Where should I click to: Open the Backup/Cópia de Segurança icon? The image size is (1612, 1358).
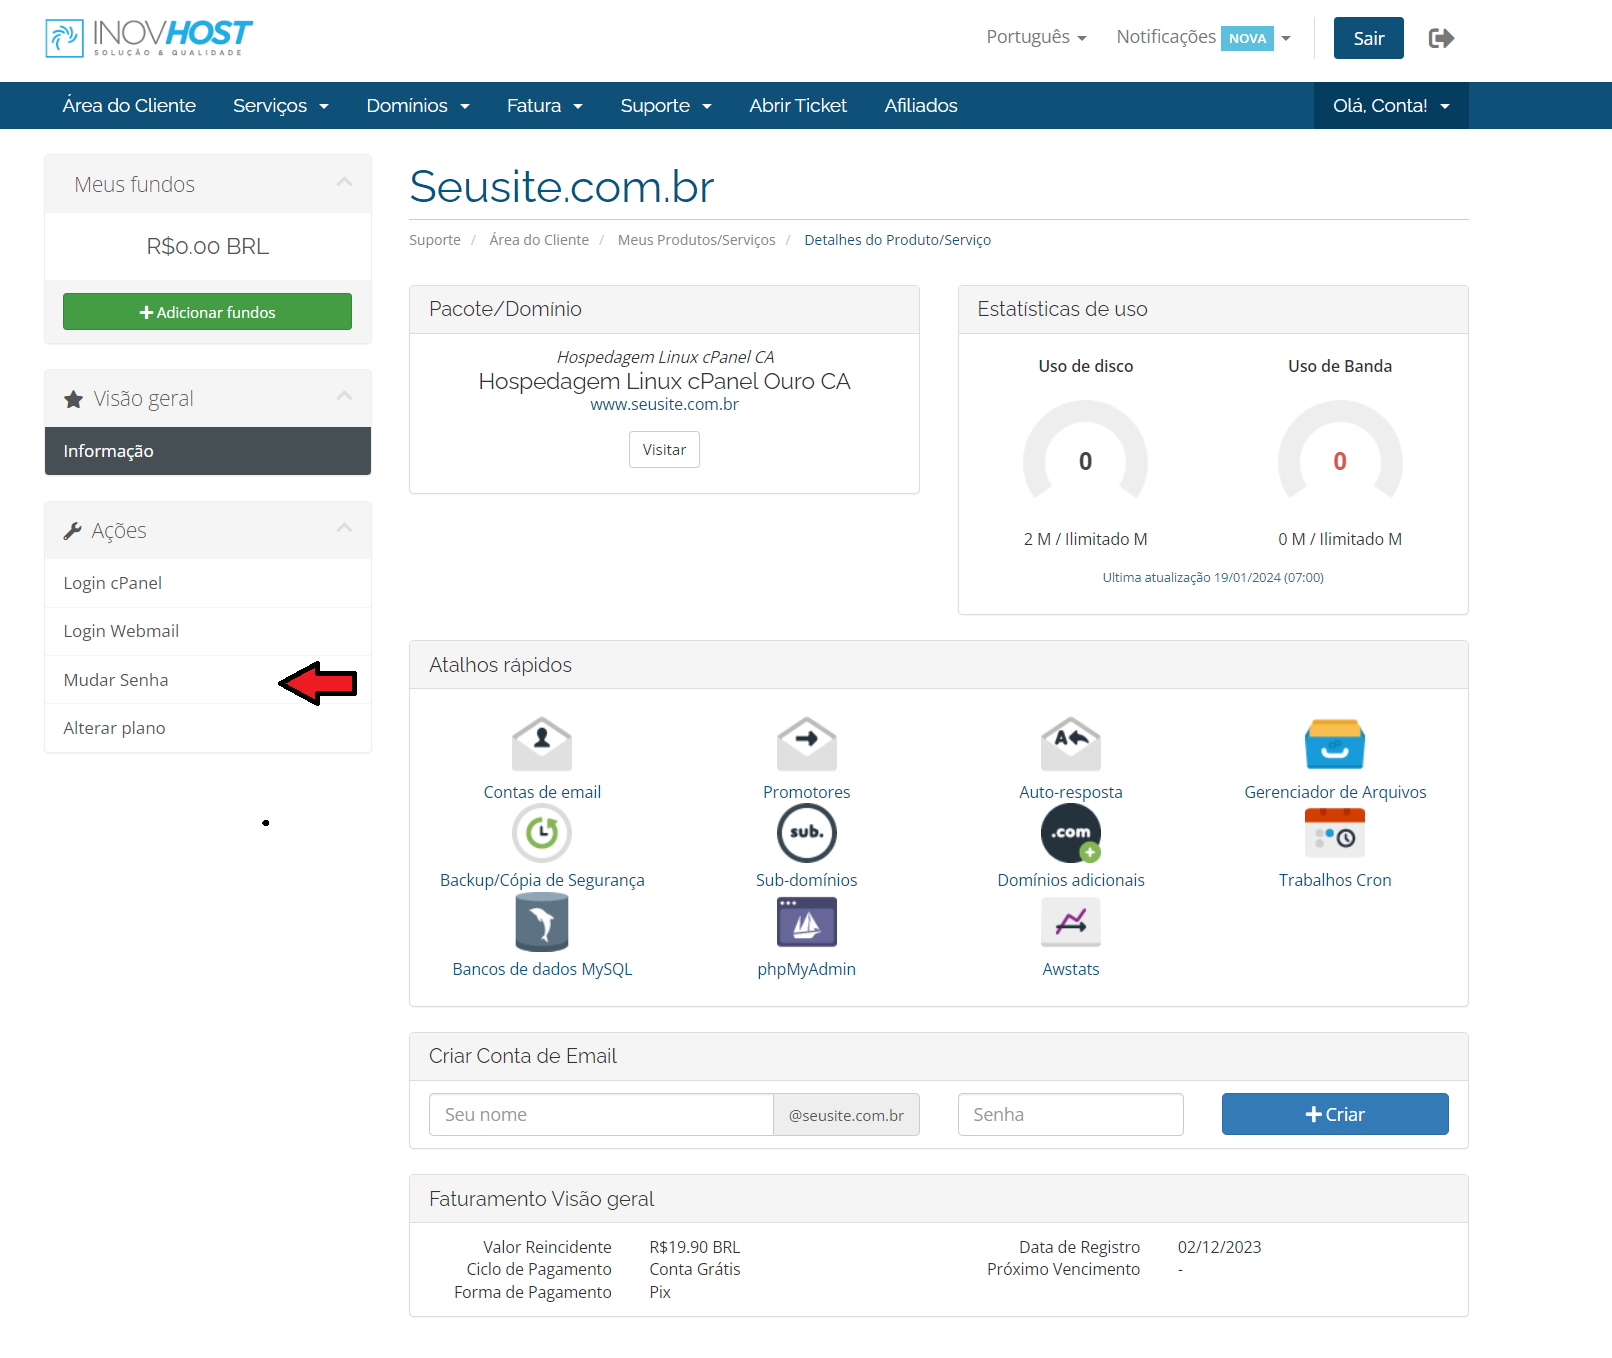(541, 833)
